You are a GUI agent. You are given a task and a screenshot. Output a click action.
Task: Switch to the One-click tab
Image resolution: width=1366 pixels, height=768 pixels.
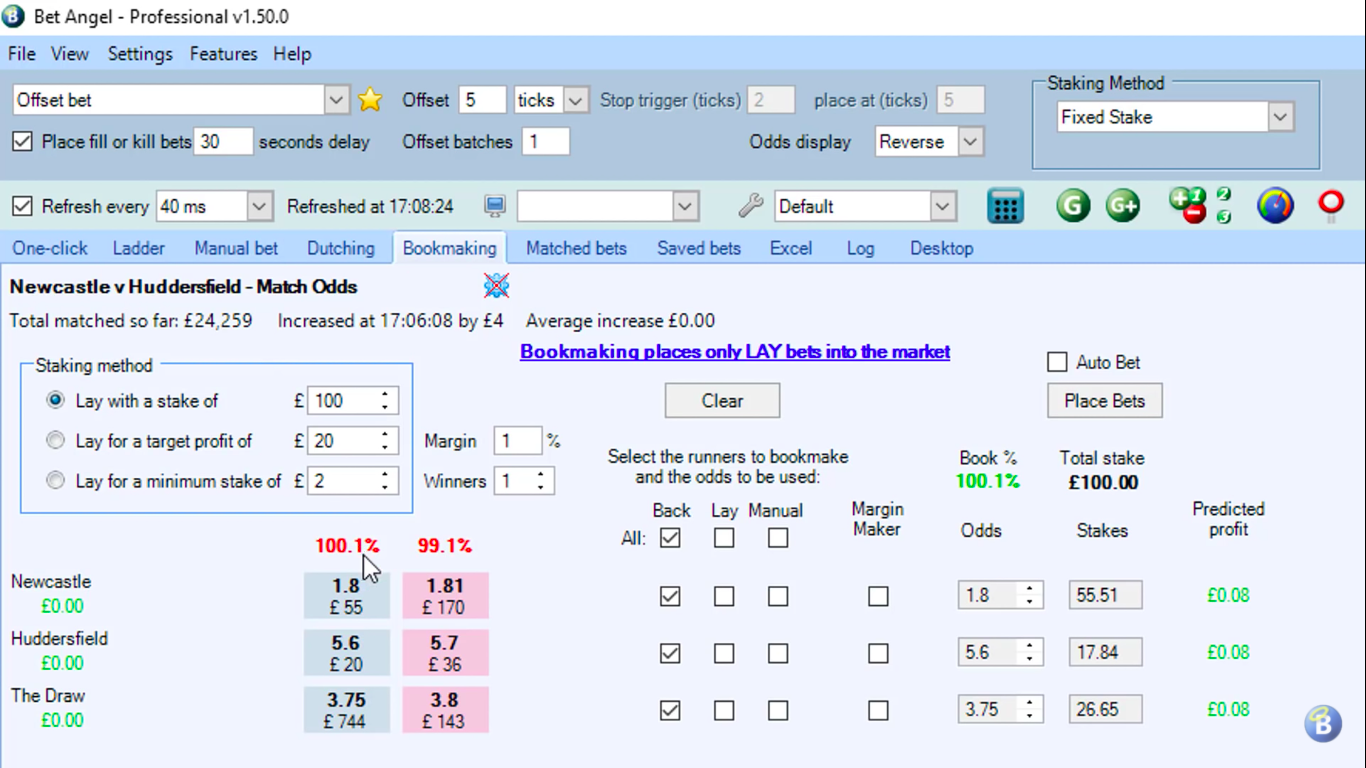(x=50, y=248)
